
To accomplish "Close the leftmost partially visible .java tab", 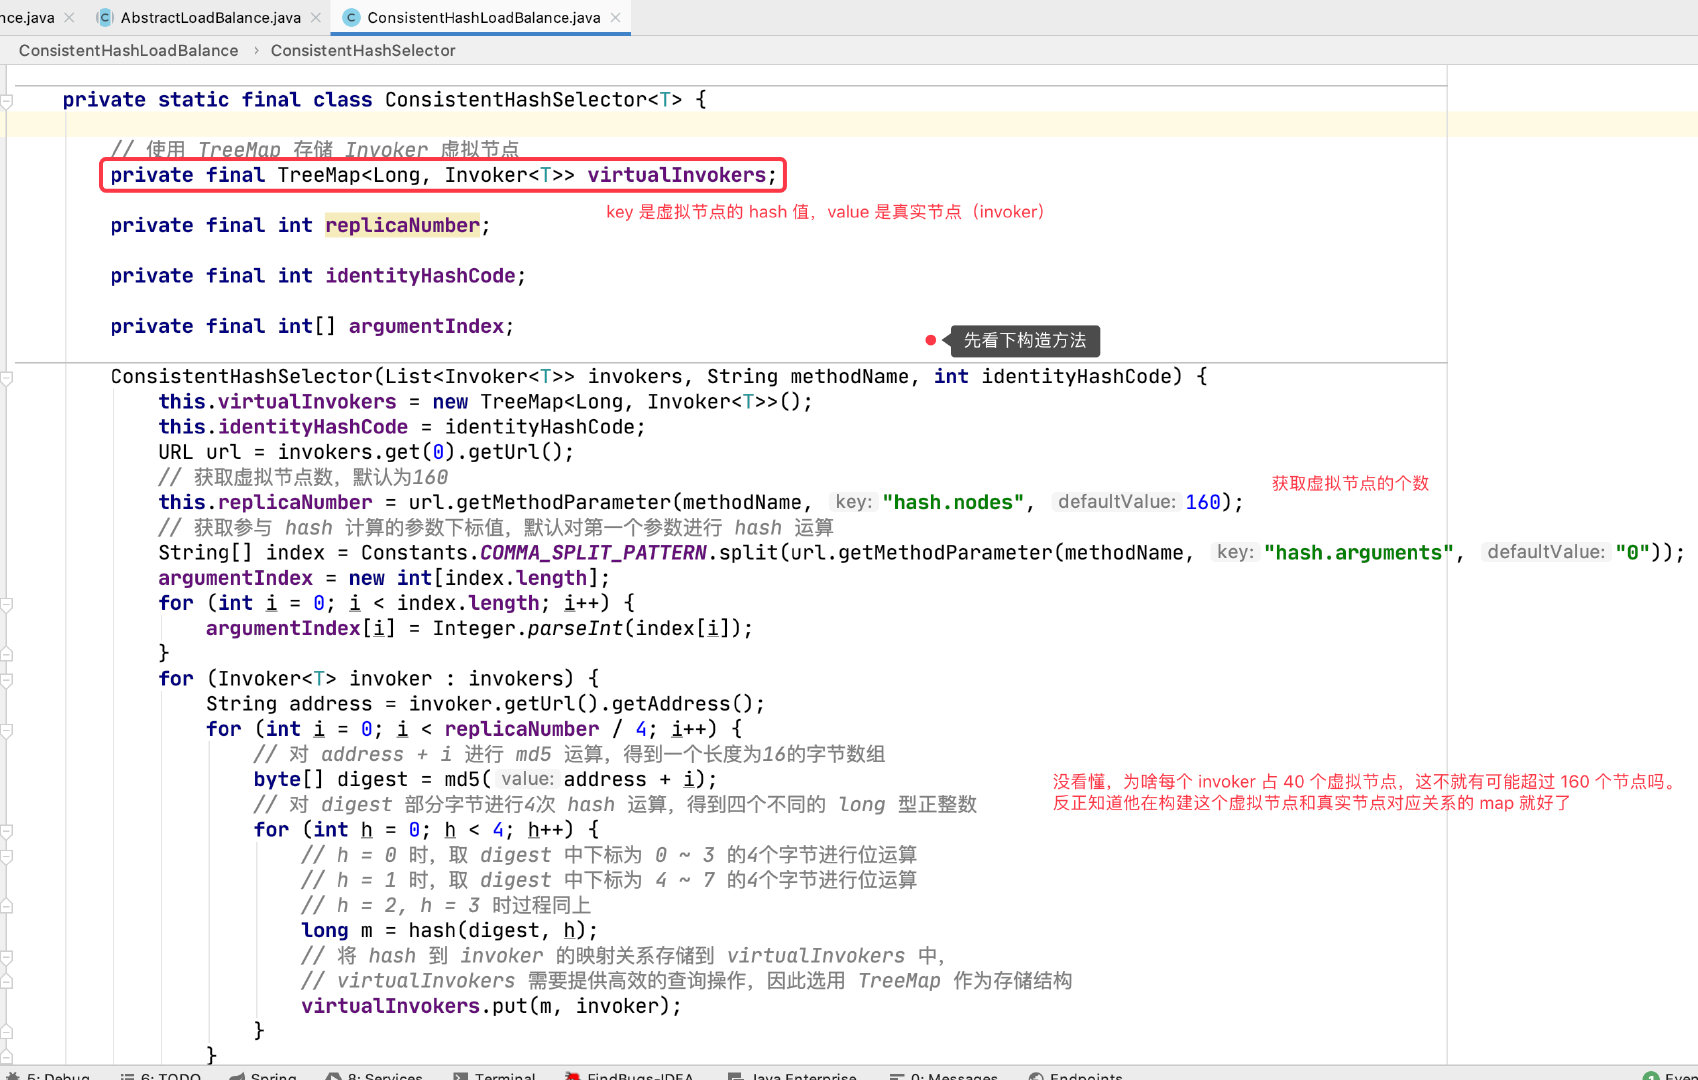I will click(69, 18).
